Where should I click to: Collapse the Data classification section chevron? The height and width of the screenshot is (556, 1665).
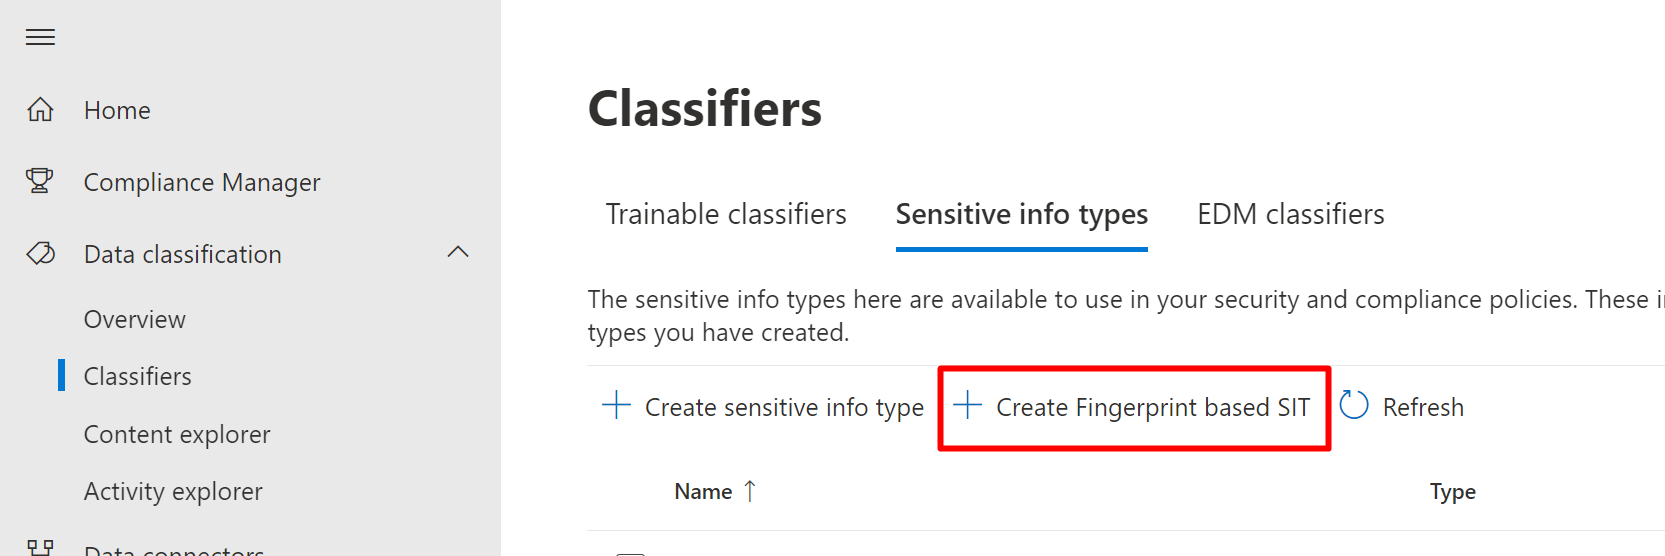click(x=458, y=253)
